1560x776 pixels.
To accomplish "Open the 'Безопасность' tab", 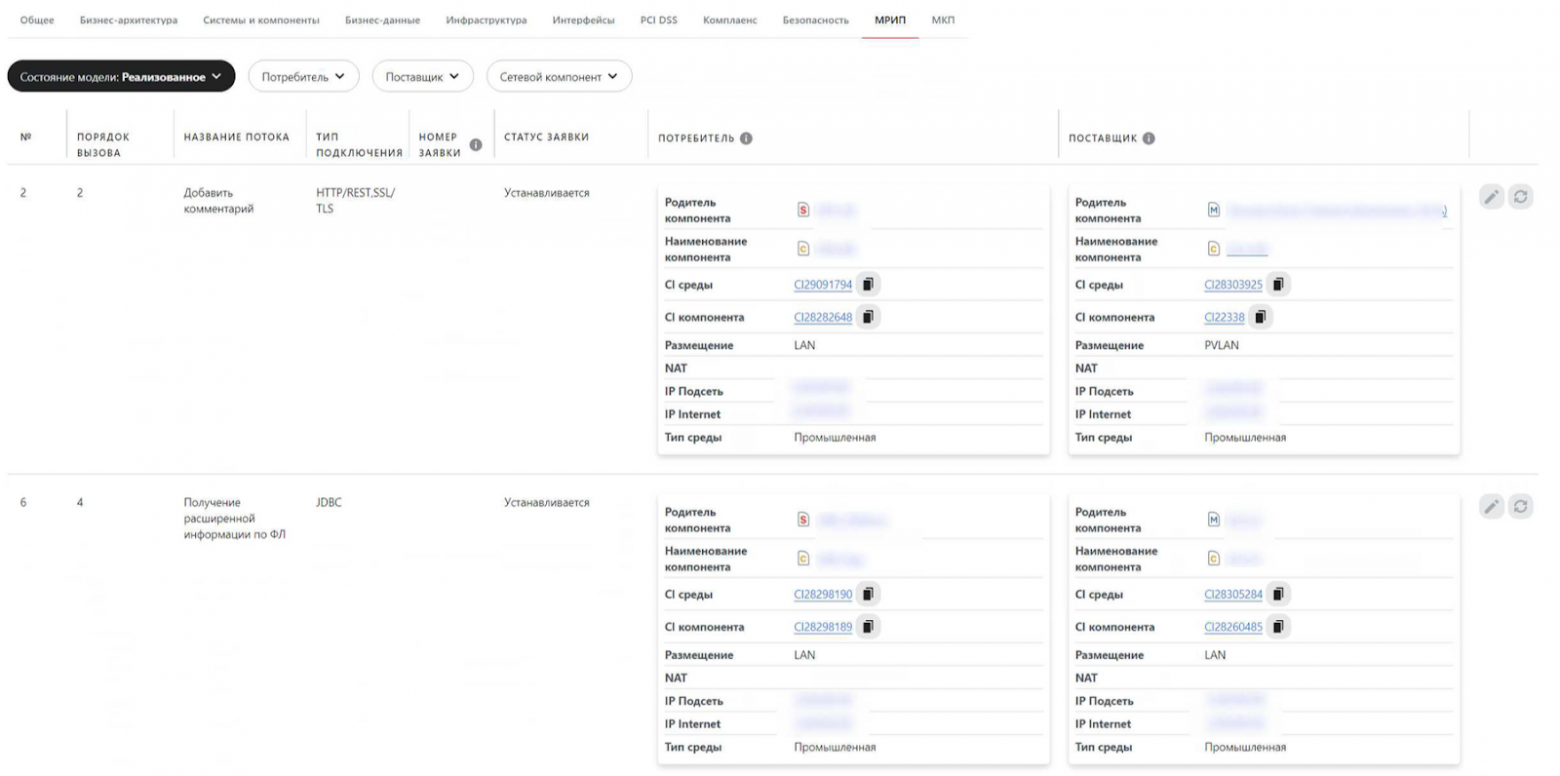I will tap(814, 19).
